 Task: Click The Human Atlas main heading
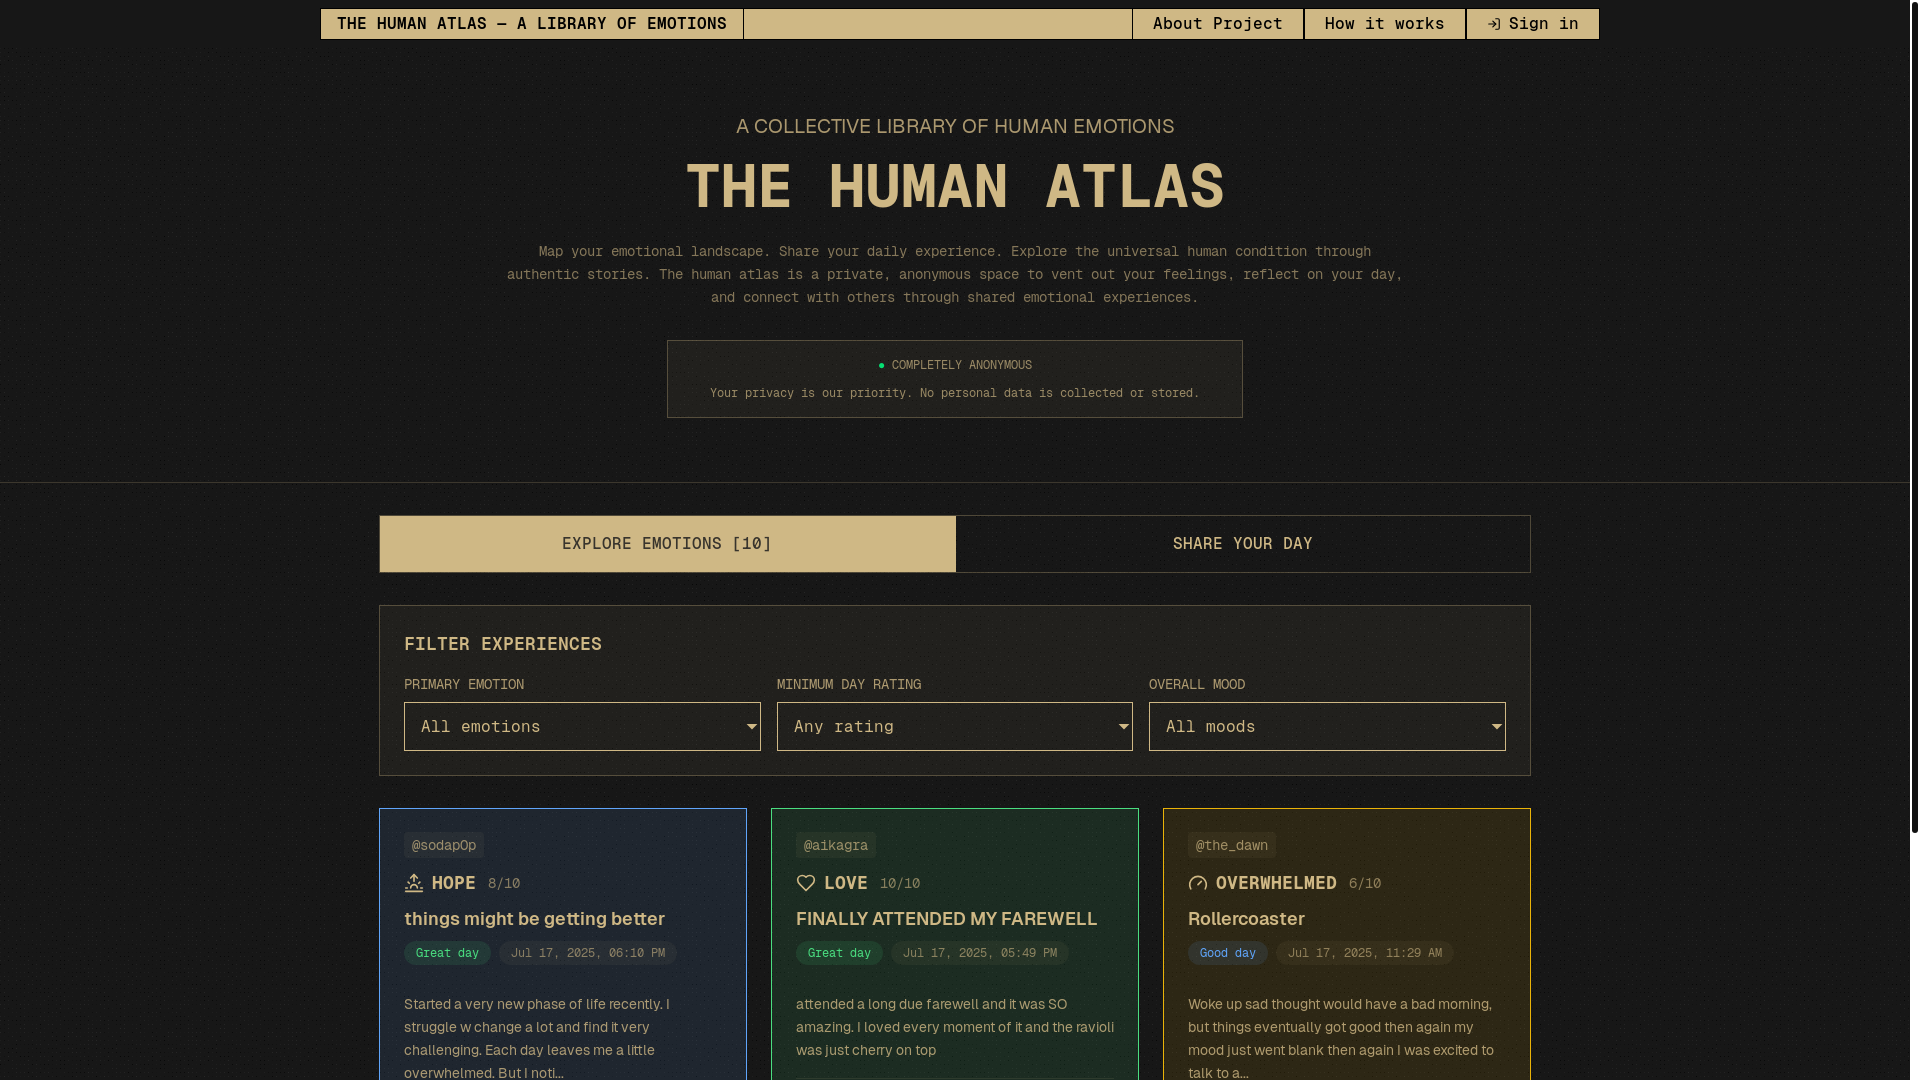(x=955, y=187)
